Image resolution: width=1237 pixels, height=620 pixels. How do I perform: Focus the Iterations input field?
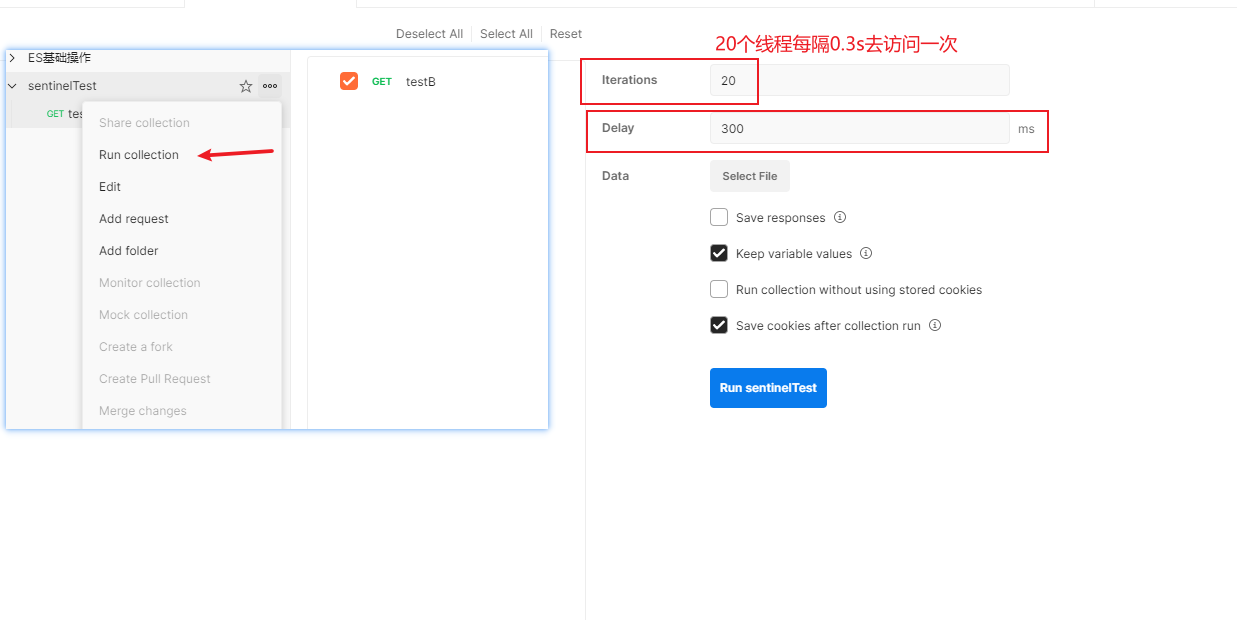pos(860,80)
